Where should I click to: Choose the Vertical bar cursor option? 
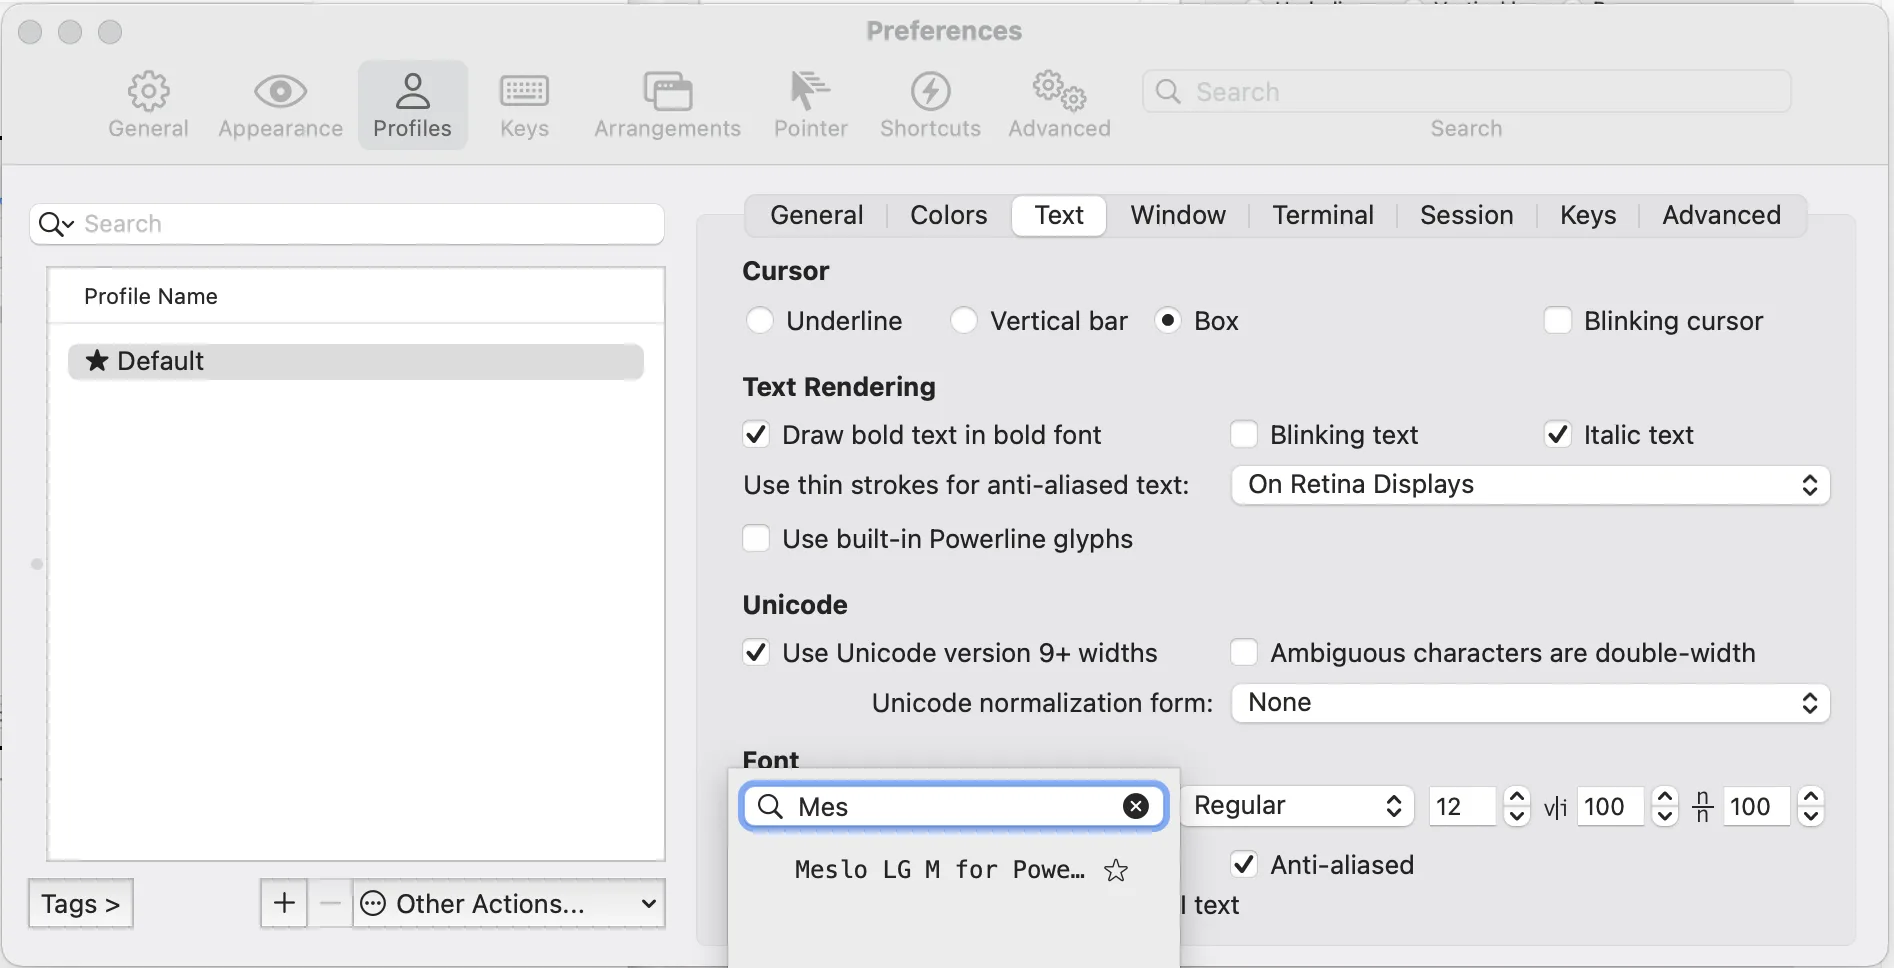pos(964,321)
